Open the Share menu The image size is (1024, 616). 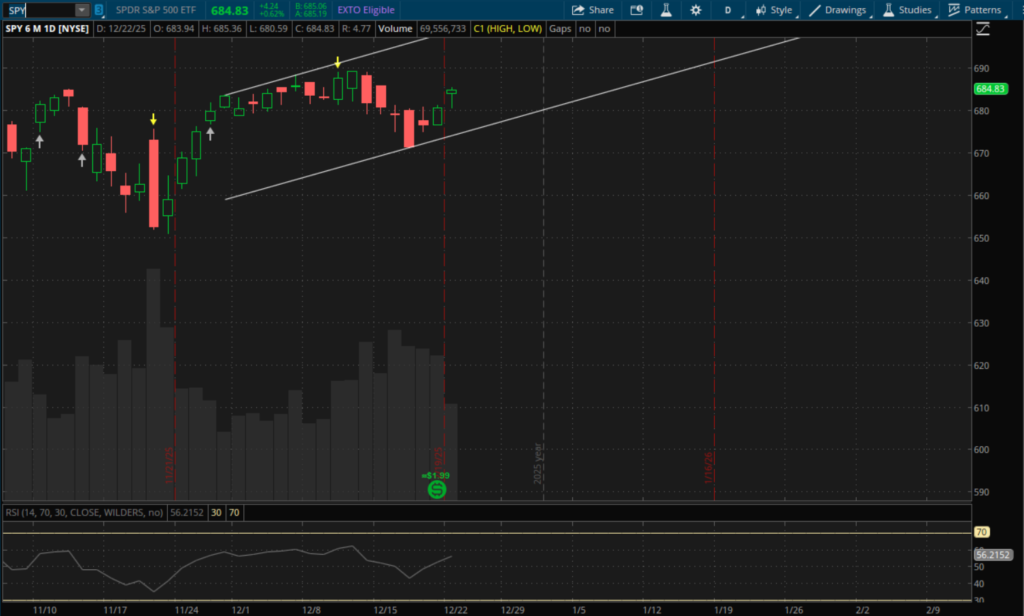point(592,10)
